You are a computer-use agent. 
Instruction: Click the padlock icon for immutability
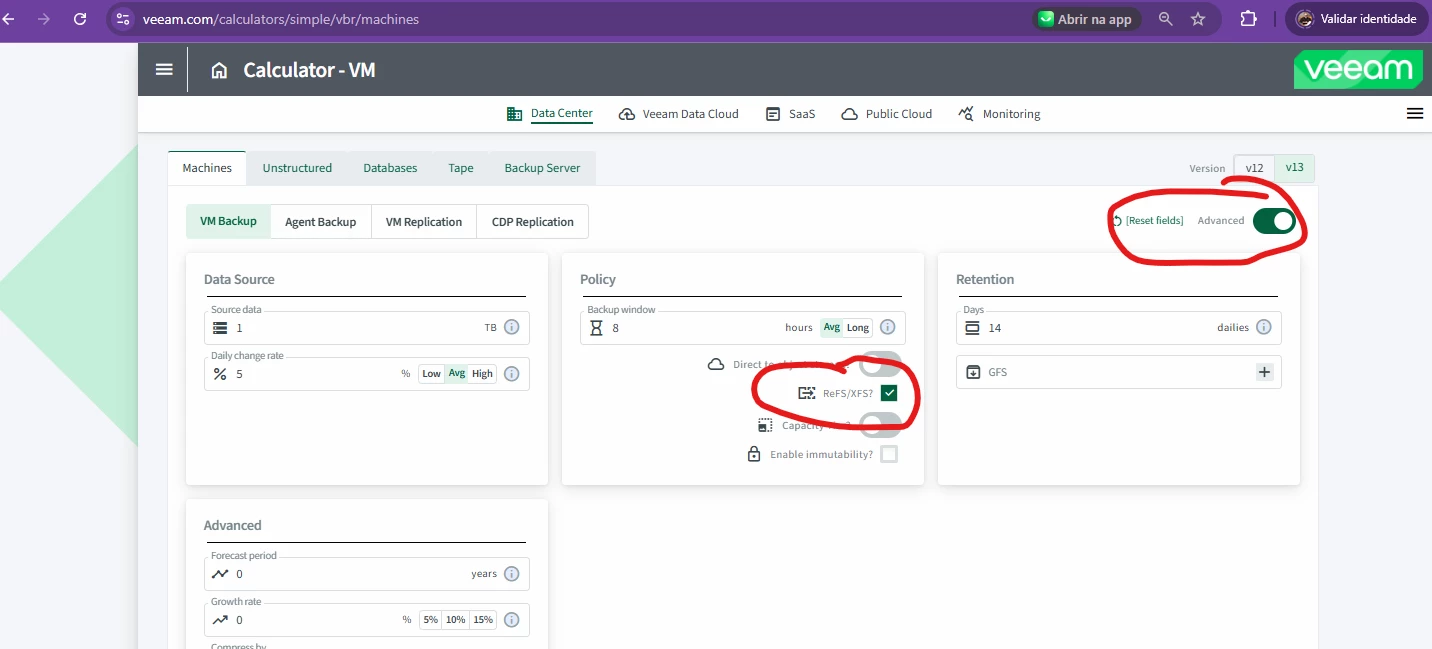[x=754, y=455]
